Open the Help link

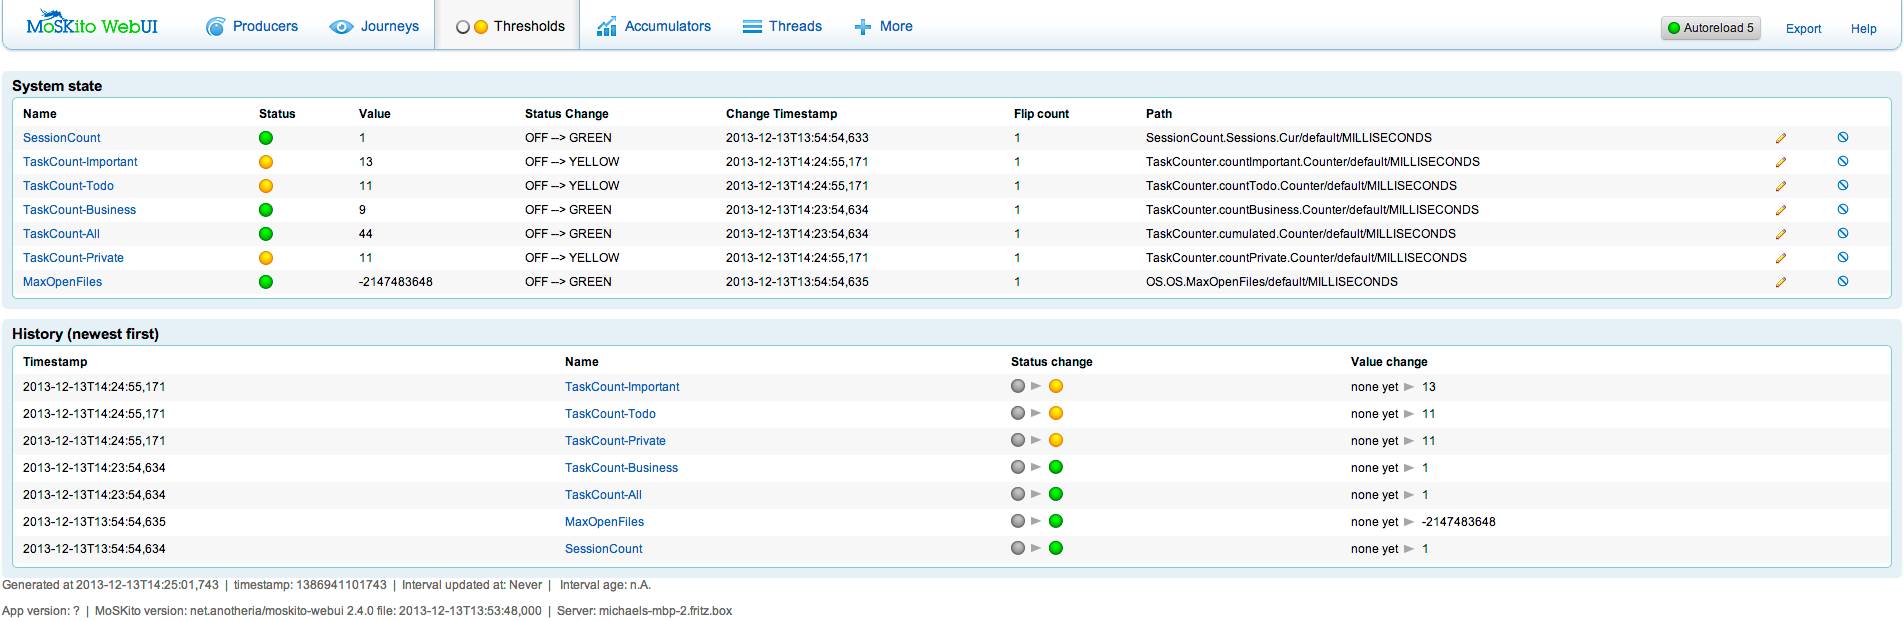click(1864, 29)
